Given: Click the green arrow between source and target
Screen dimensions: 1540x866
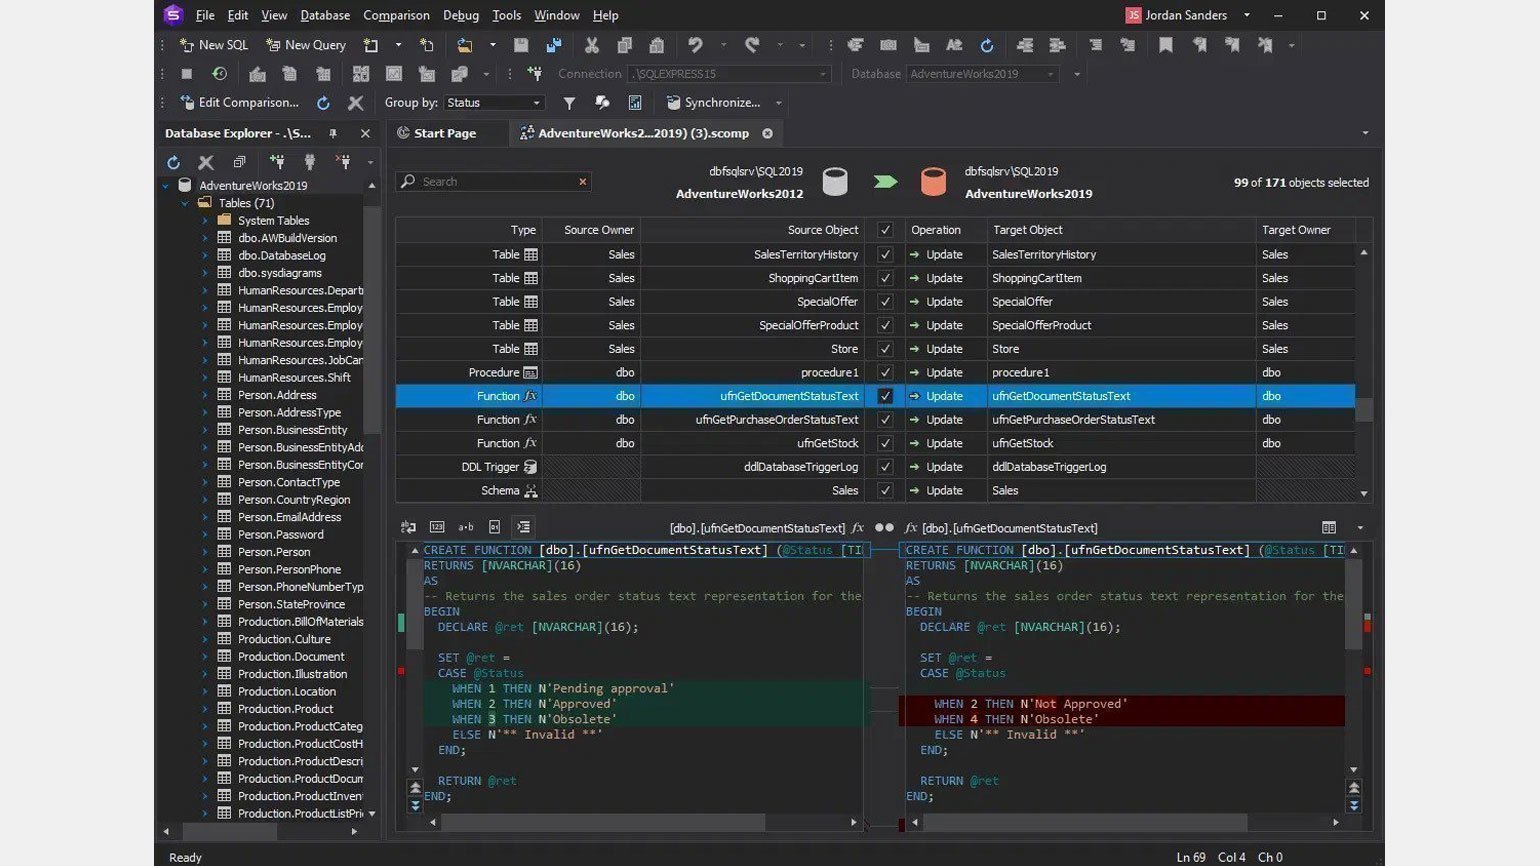Looking at the screenshot, I should [x=885, y=182].
